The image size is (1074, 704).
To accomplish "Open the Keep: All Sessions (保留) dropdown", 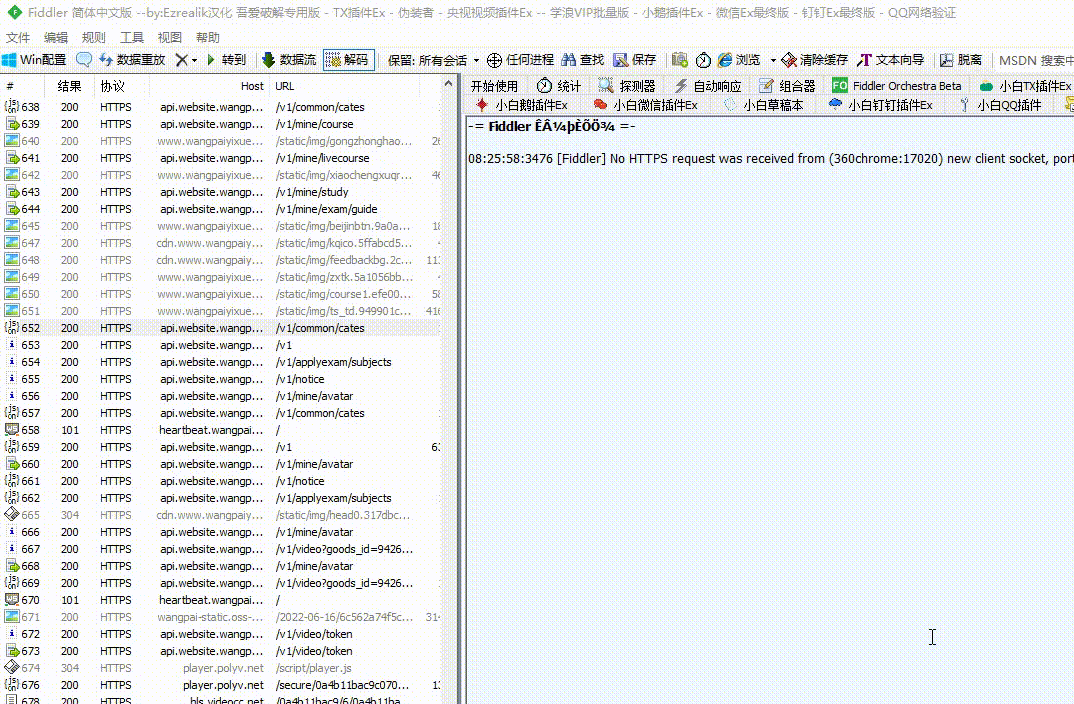I will (x=433, y=60).
